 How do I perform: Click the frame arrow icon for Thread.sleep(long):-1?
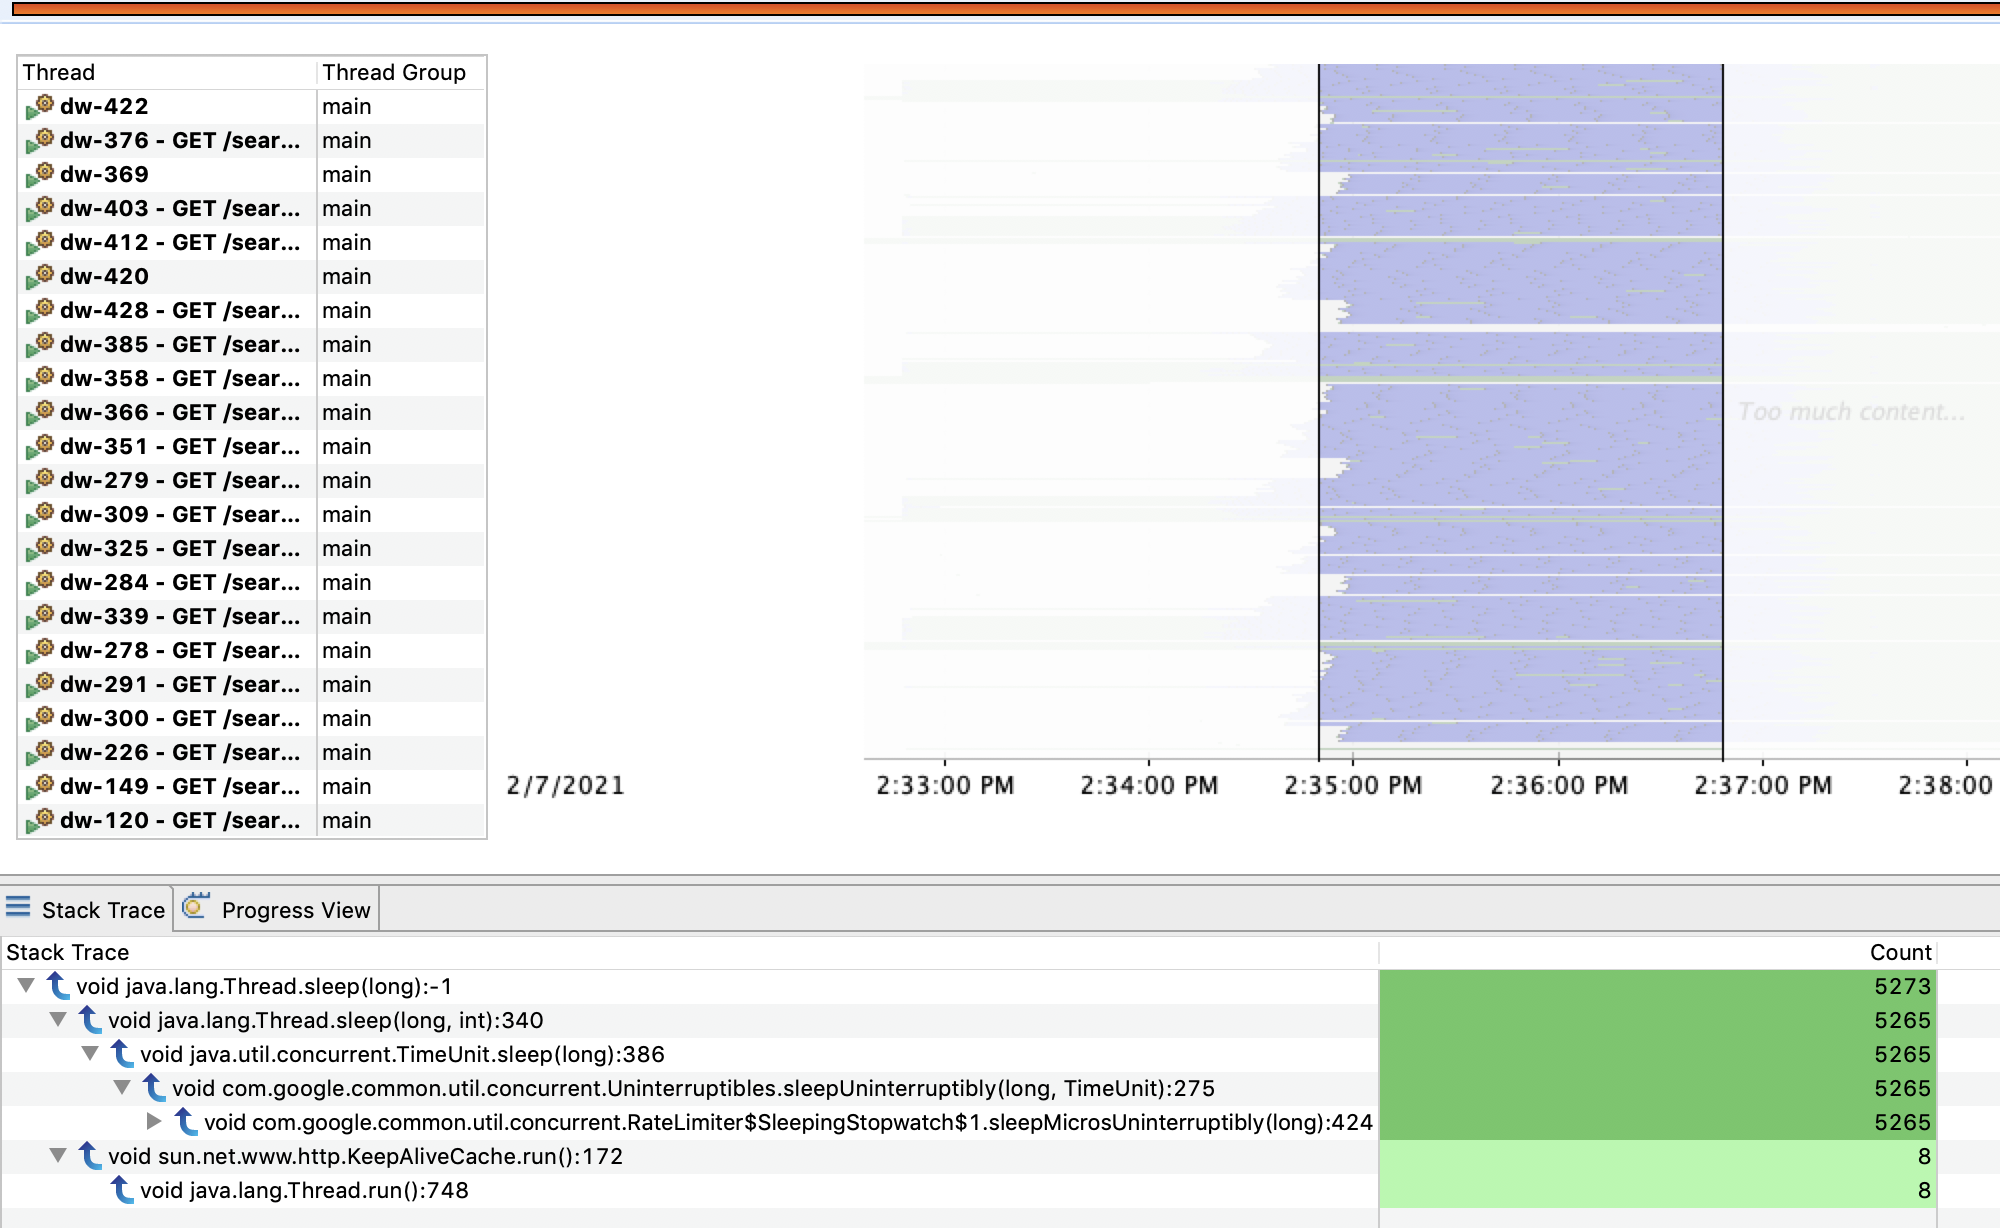tap(58, 986)
